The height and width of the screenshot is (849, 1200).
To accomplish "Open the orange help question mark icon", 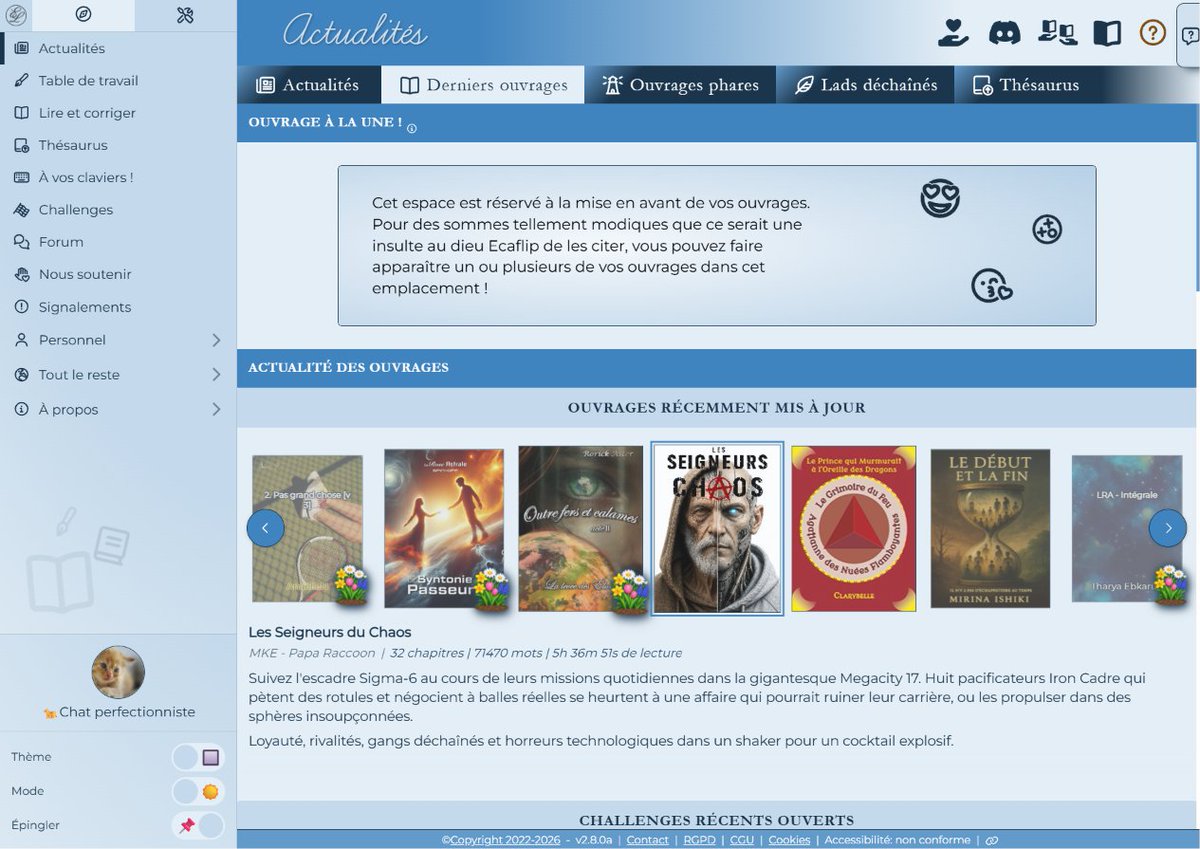I will (1153, 33).
